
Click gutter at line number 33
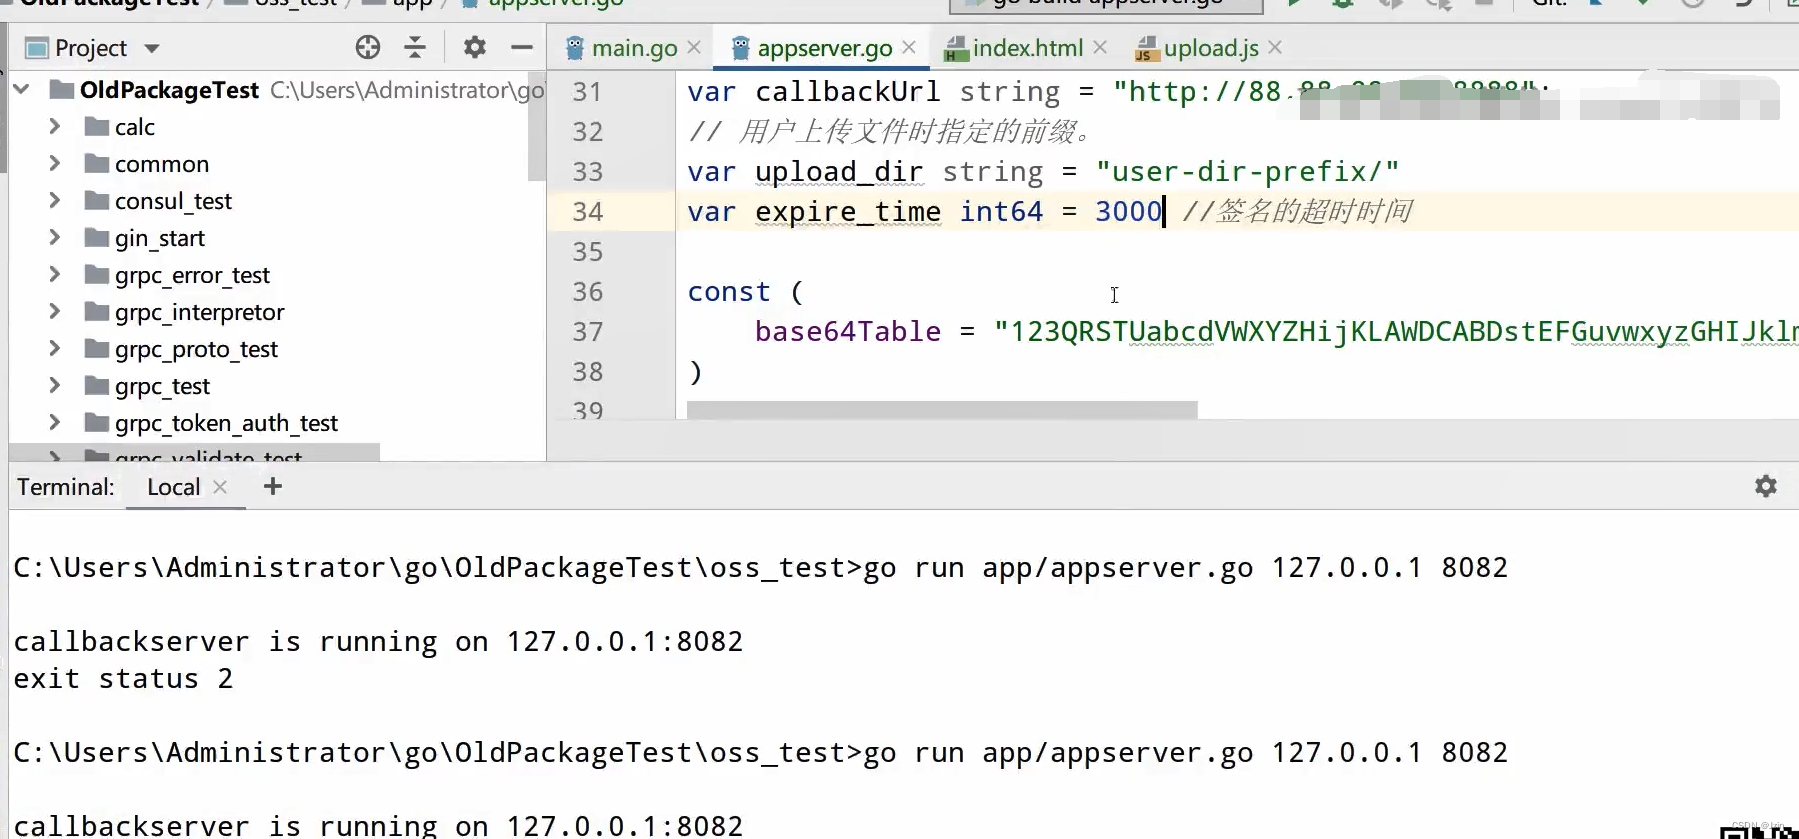[x=588, y=172]
